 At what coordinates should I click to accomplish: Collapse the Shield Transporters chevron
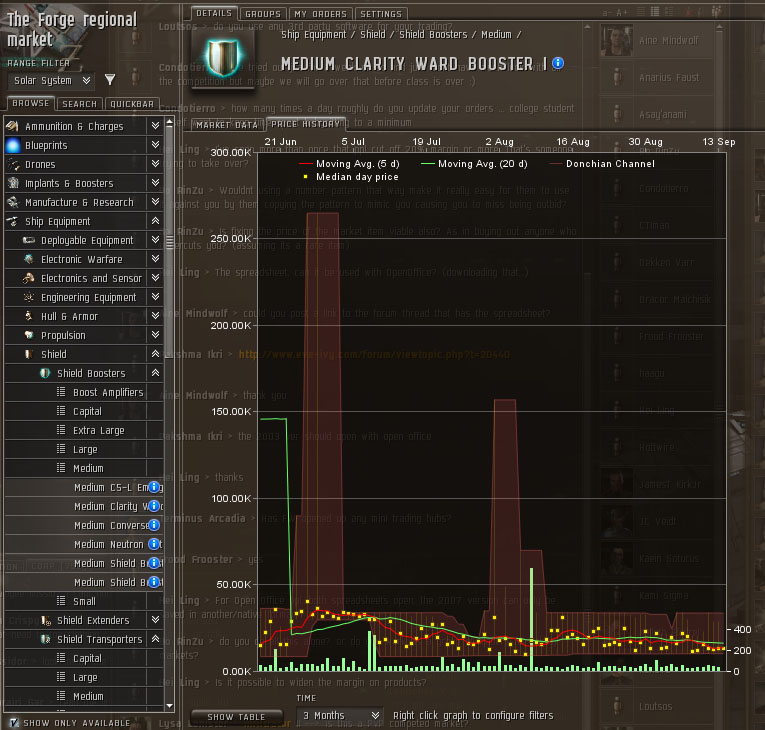pos(155,639)
